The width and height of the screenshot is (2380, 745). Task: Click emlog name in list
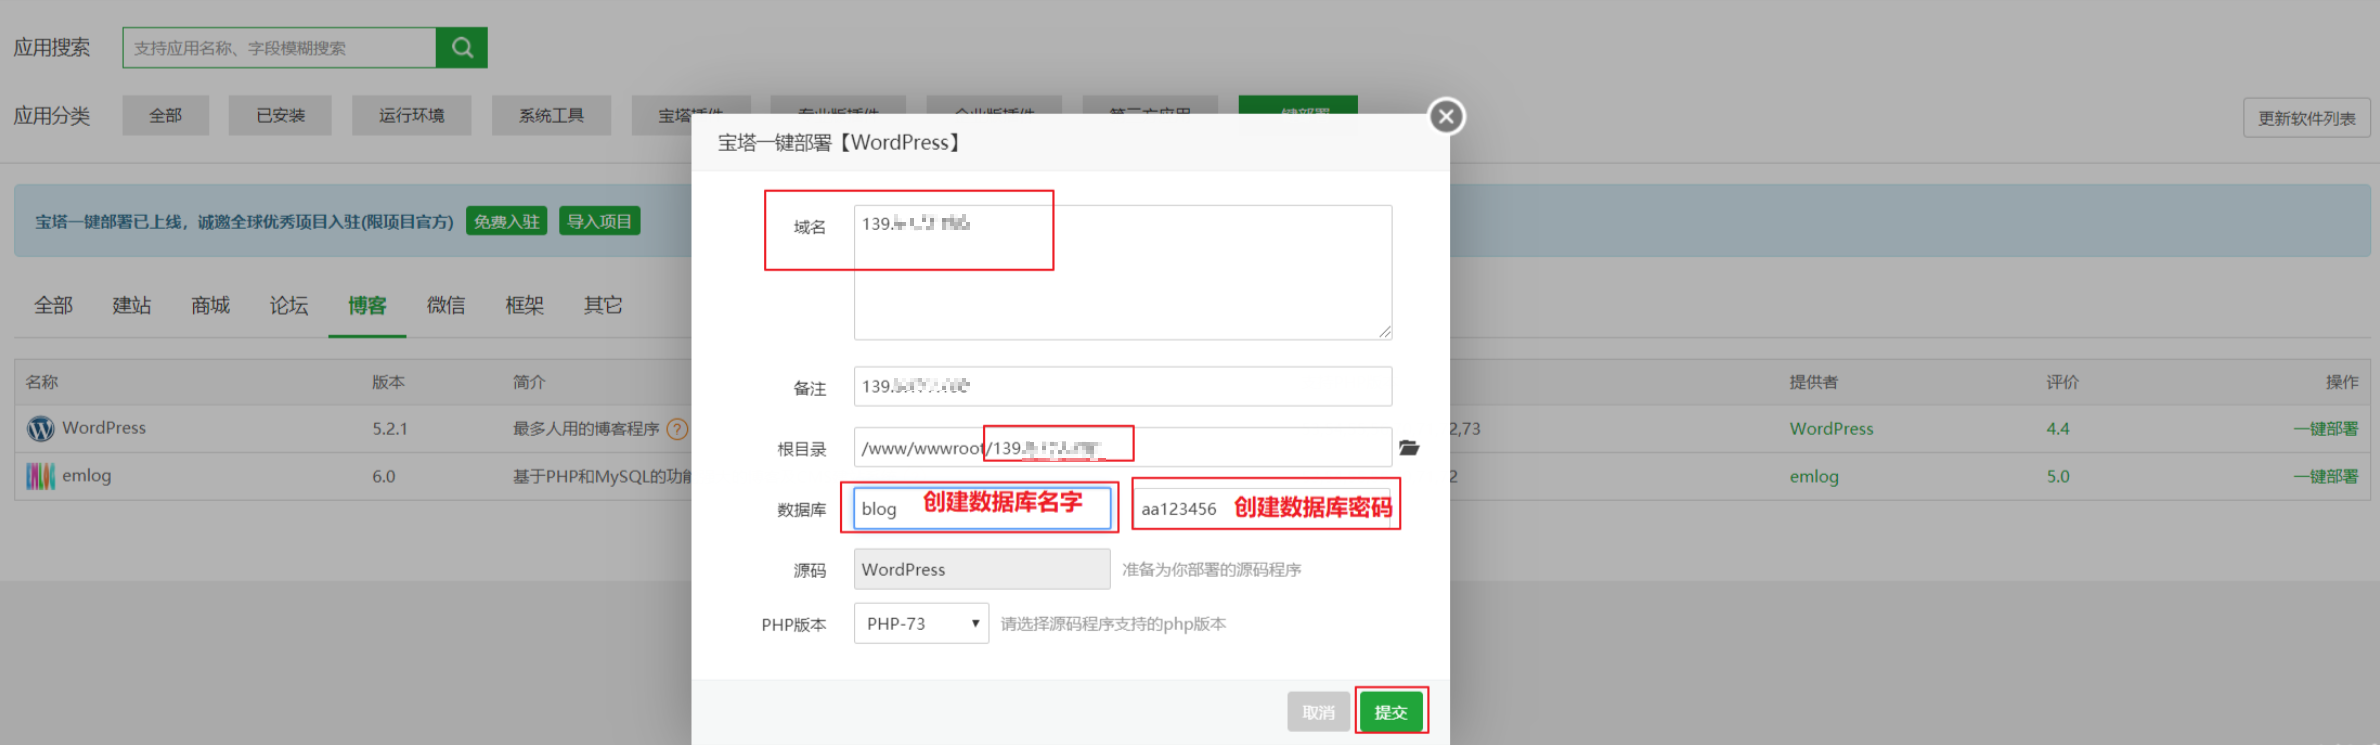click(x=87, y=475)
